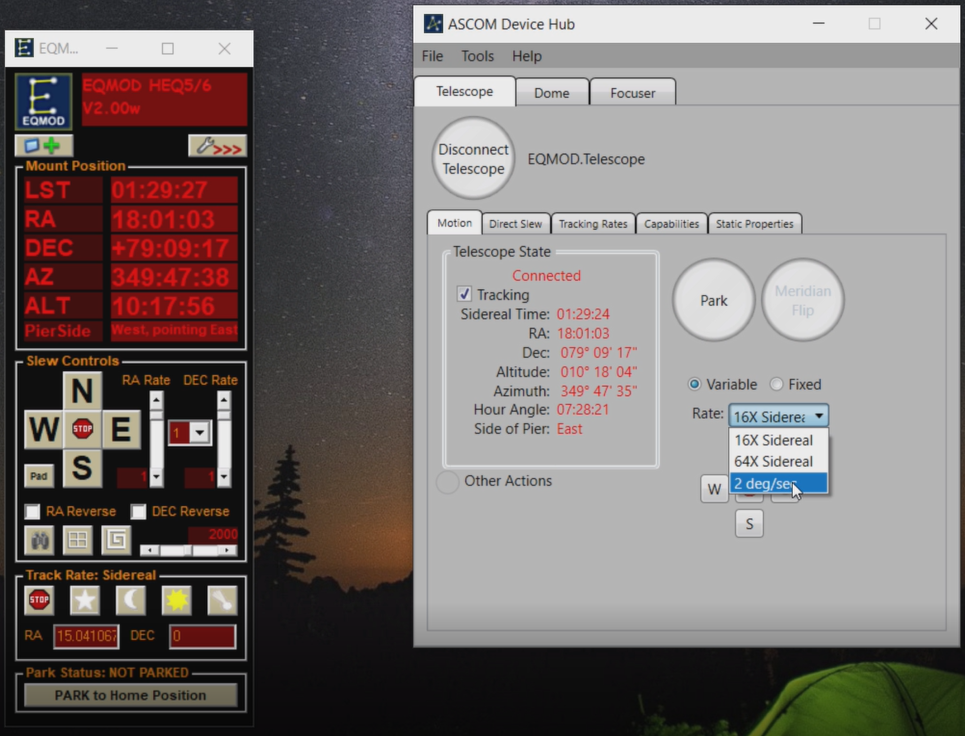Image resolution: width=965 pixels, height=736 pixels.
Task: Click the add display button with green plus
Action: [44, 146]
